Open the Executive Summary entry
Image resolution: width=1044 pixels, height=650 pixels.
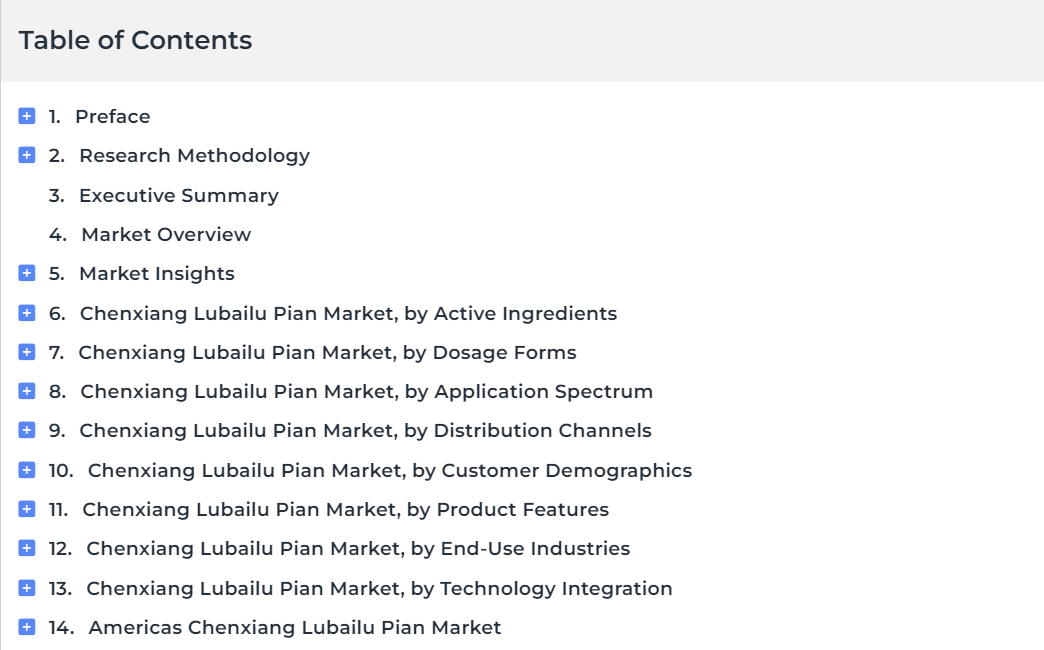coord(178,195)
